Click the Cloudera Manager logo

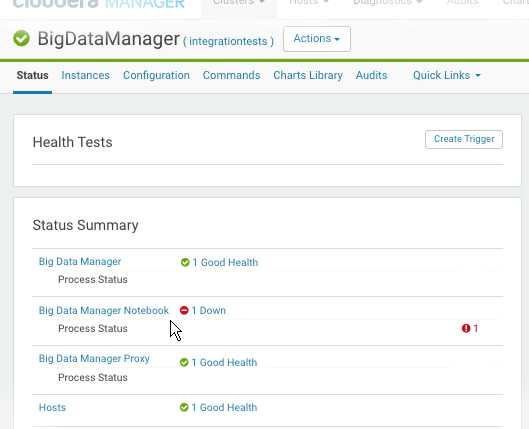coord(99,4)
